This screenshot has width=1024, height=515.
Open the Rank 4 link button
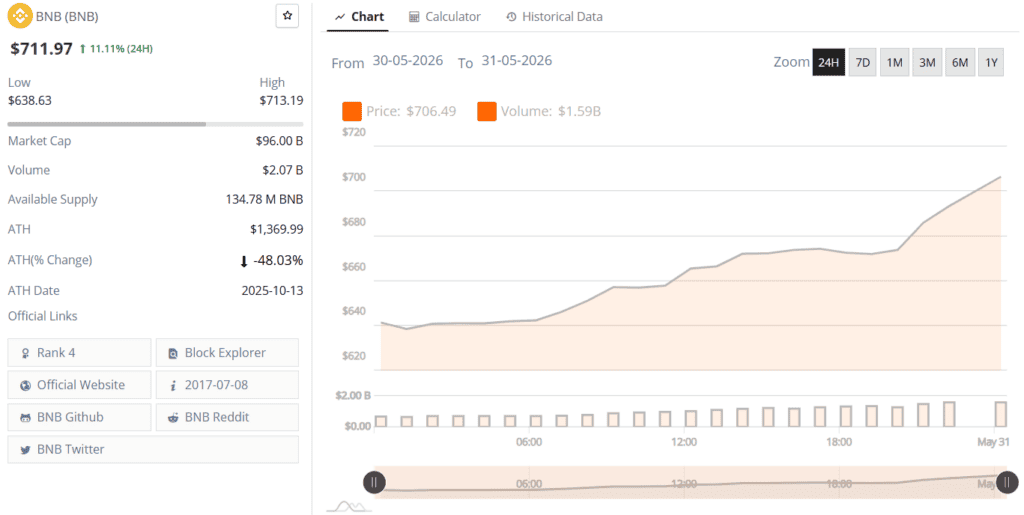pyautogui.click(x=80, y=353)
